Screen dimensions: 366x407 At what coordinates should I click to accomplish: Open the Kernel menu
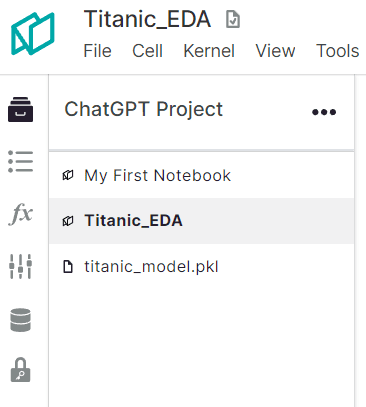pos(209,51)
